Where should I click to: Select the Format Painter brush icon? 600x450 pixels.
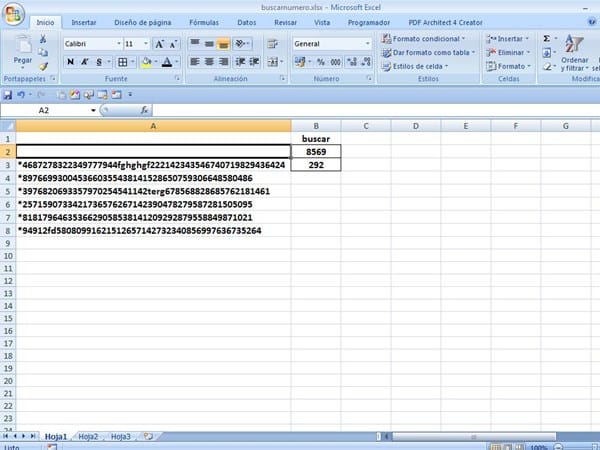click(x=43, y=66)
